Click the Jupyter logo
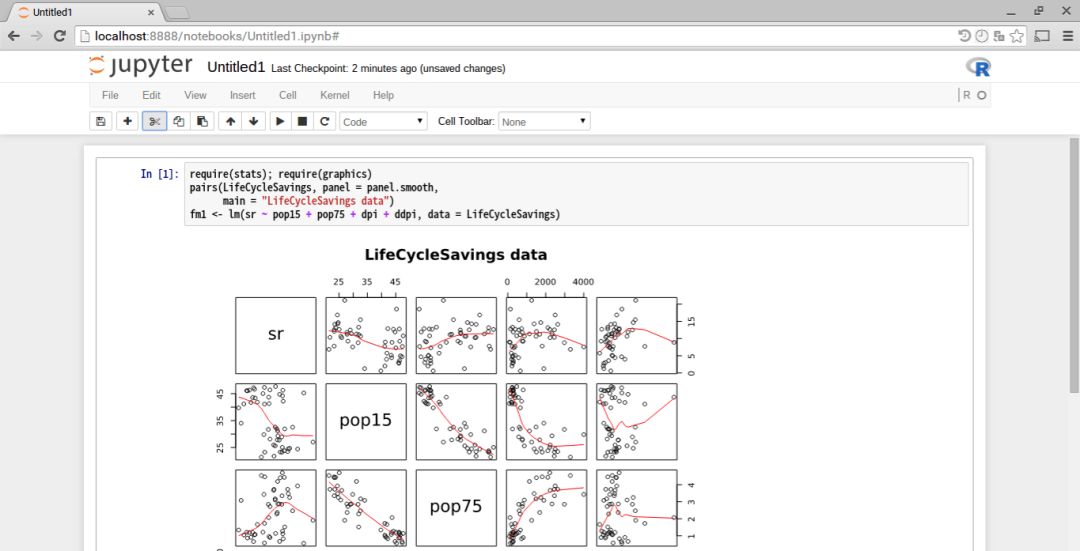 pos(141,66)
